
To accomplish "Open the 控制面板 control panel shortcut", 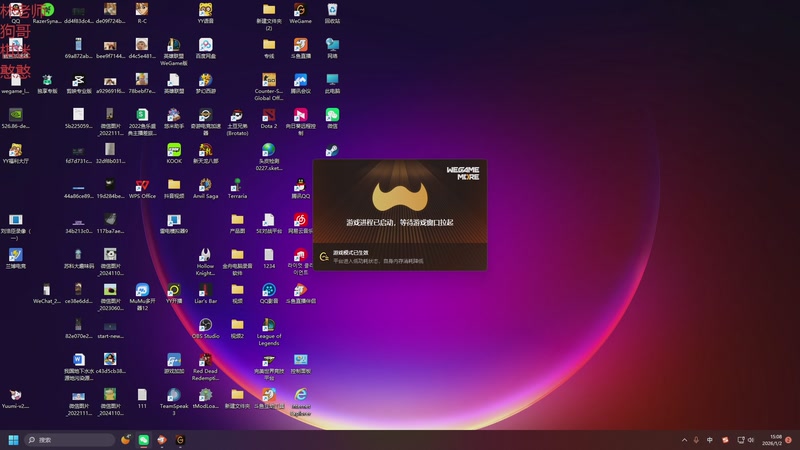I will pos(301,364).
